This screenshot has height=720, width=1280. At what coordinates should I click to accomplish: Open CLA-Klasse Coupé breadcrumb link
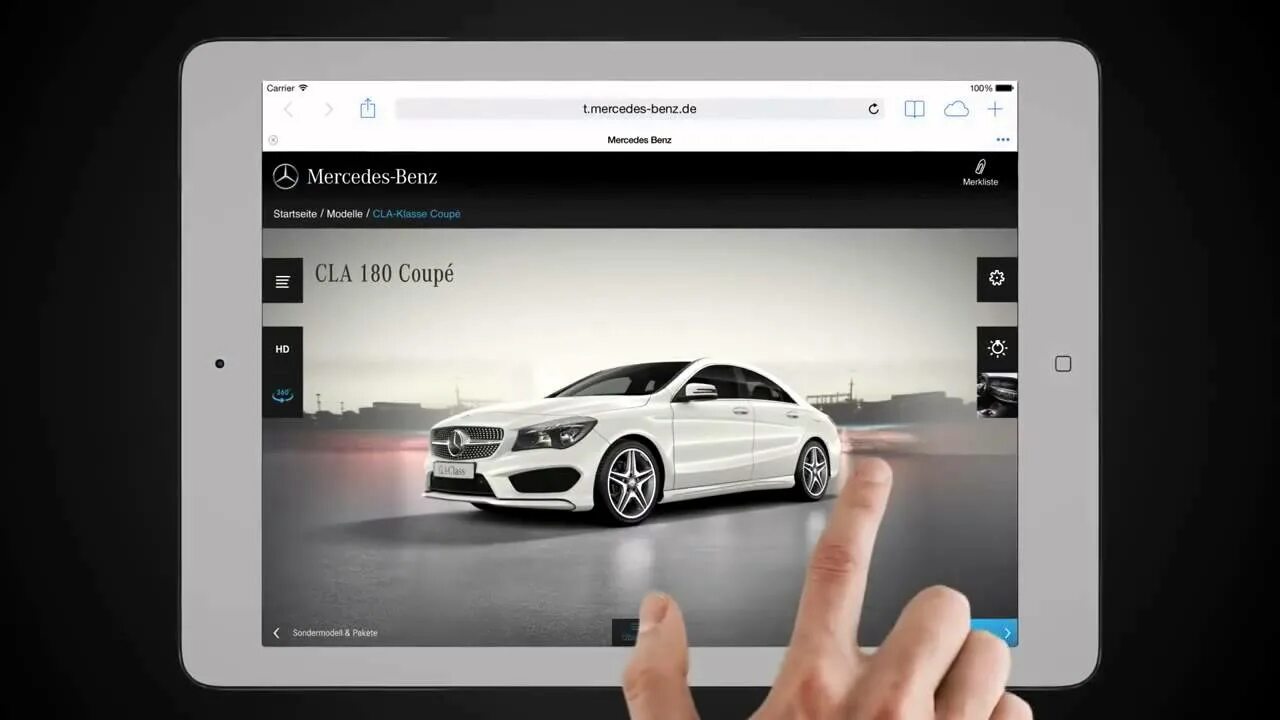tap(417, 214)
